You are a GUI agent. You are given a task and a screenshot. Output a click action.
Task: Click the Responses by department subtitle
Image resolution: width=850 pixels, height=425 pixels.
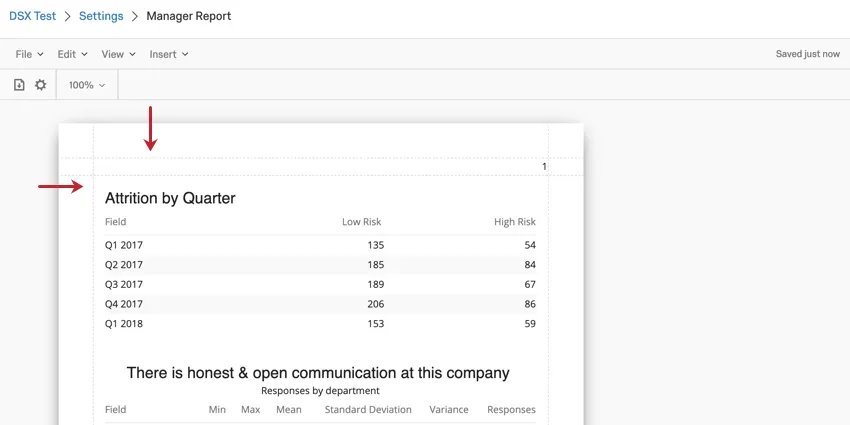pyautogui.click(x=320, y=391)
